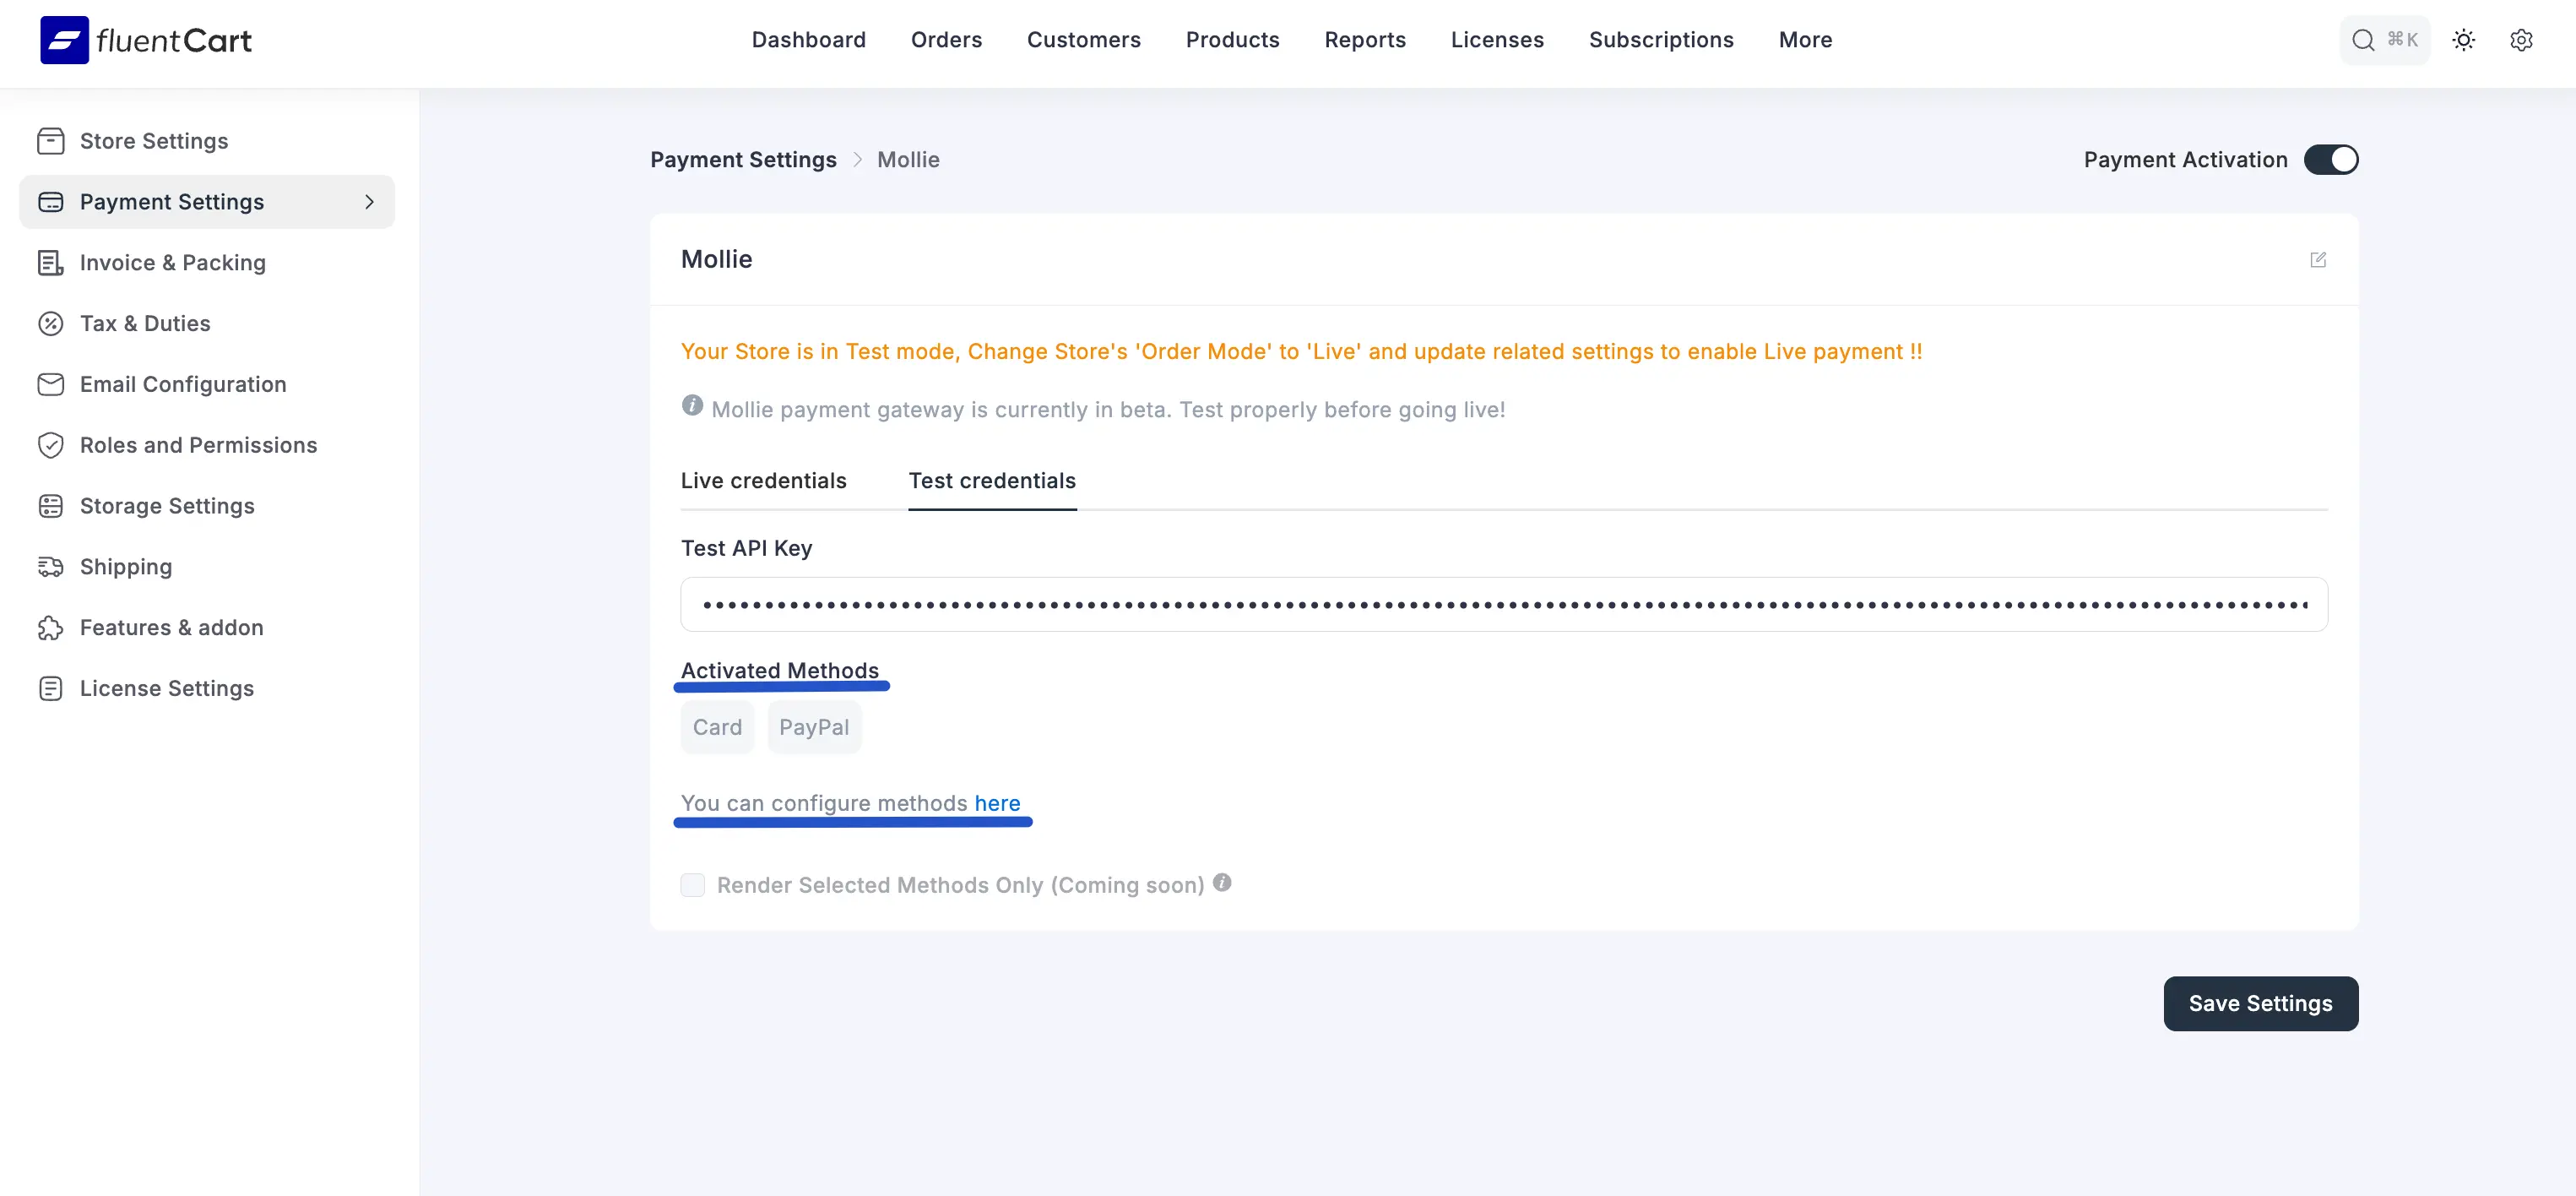Go back via Payment Settings breadcrumb

743,160
